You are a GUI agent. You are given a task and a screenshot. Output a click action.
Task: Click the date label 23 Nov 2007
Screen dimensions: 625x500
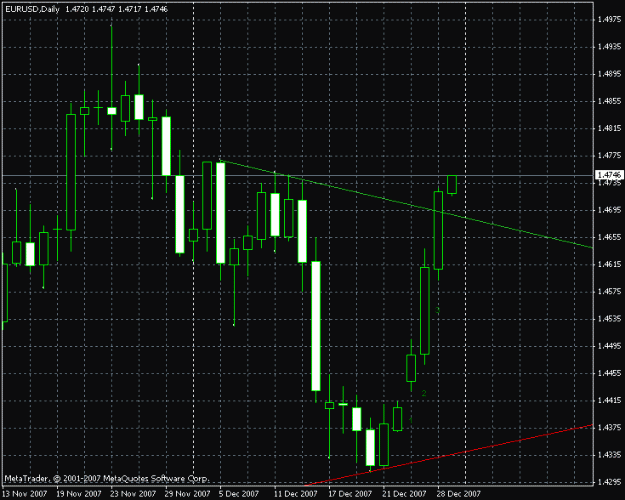134,494
